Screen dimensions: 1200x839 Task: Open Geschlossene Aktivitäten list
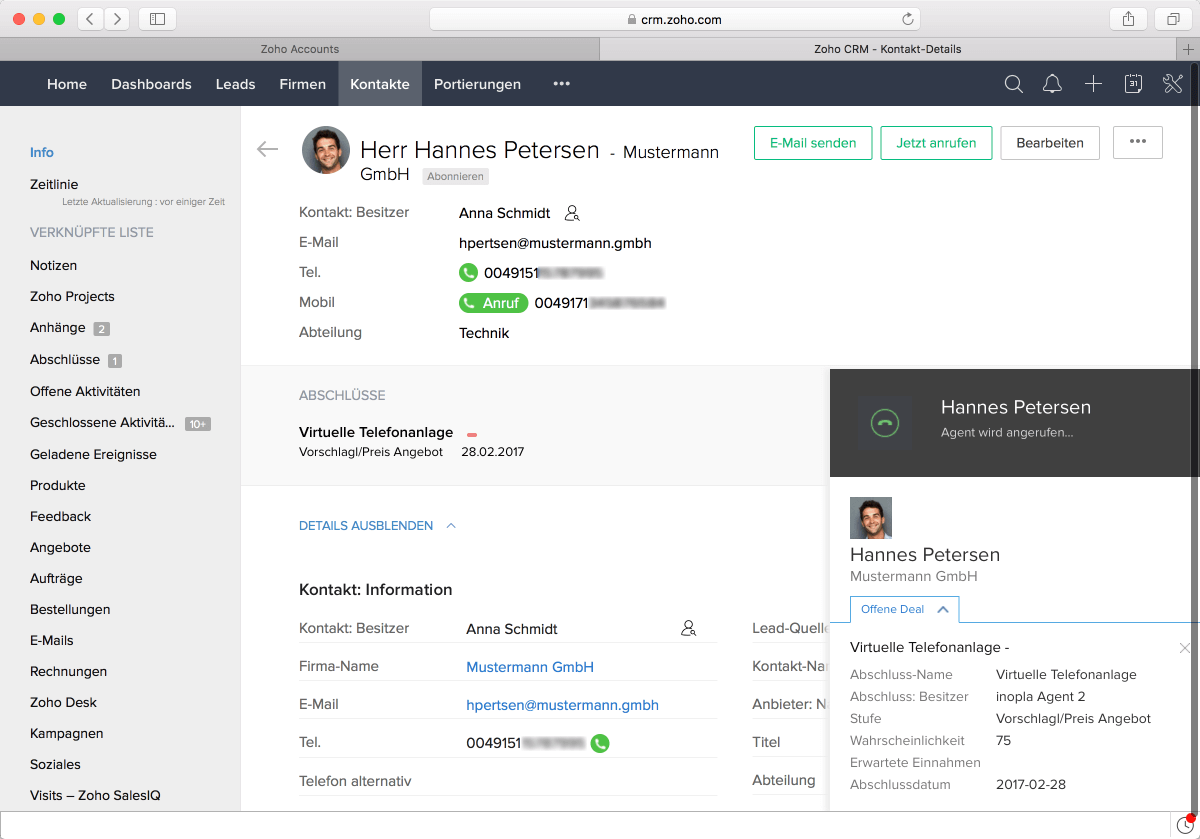click(102, 422)
